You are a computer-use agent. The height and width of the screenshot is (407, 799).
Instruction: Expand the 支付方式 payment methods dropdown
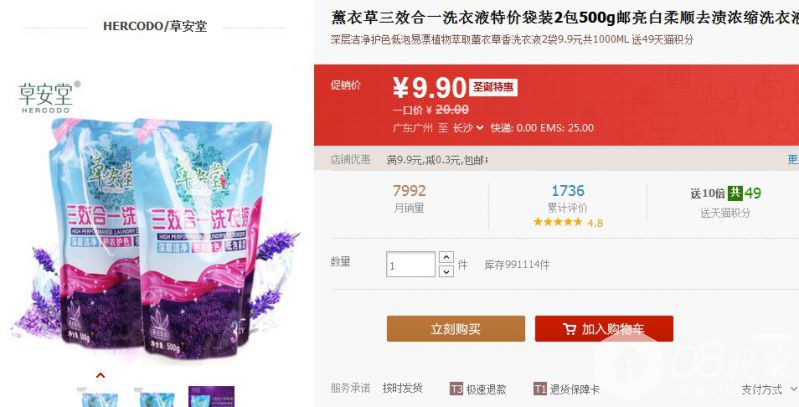(769, 390)
